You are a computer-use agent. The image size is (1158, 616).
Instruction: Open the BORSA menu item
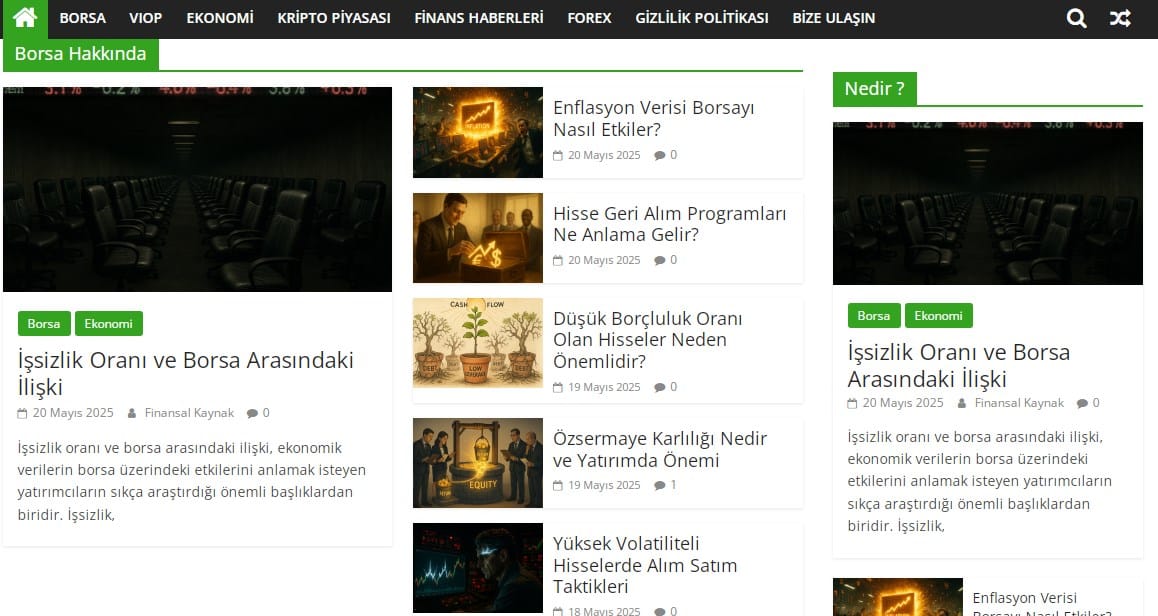(82, 18)
